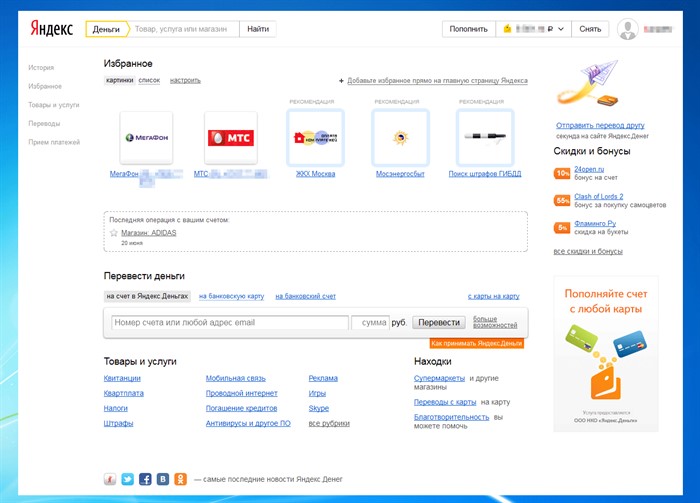This screenshot has height=503, width=700.
Task: Click the 55% discount badge
Action: tap(562, 201)
